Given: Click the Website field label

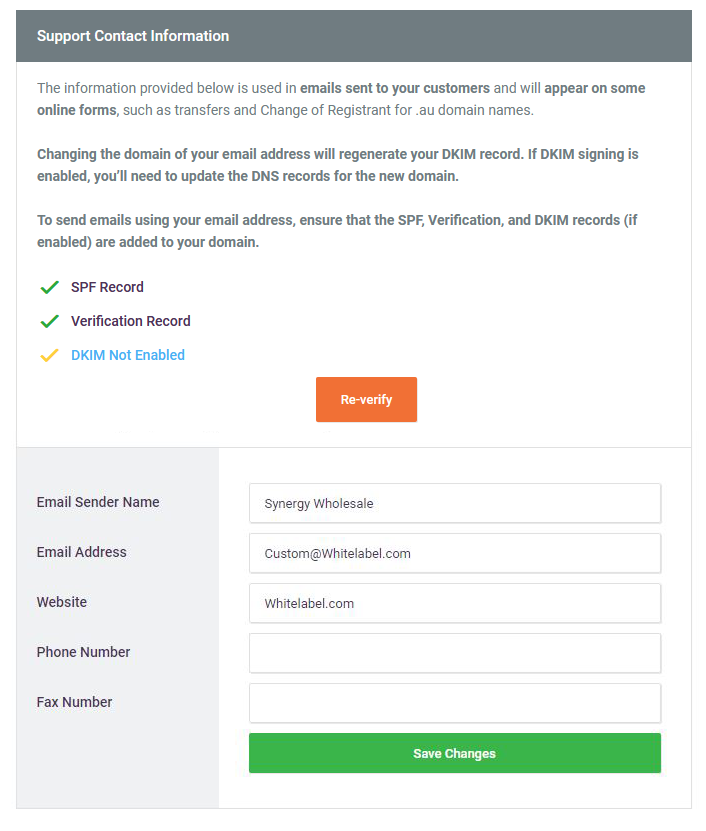Looking at the screenshot, I should [x=62, y=602].
